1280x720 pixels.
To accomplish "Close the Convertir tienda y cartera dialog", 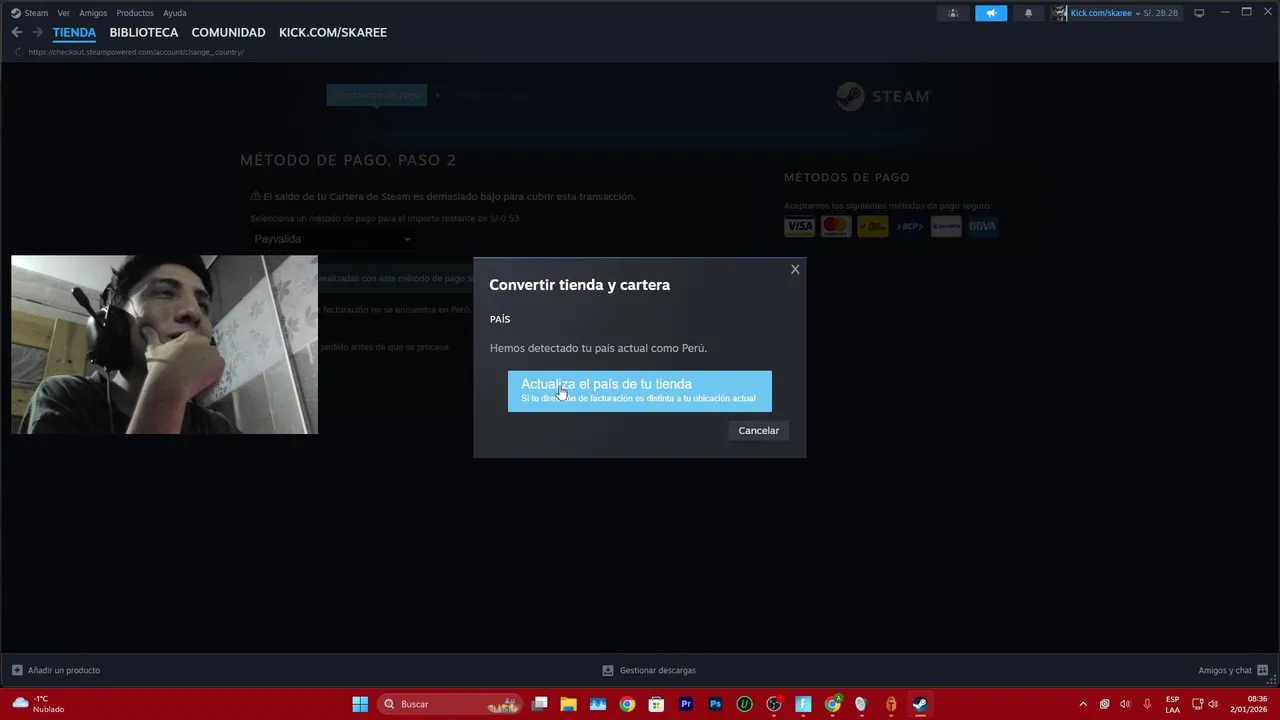I will point(795,269).
